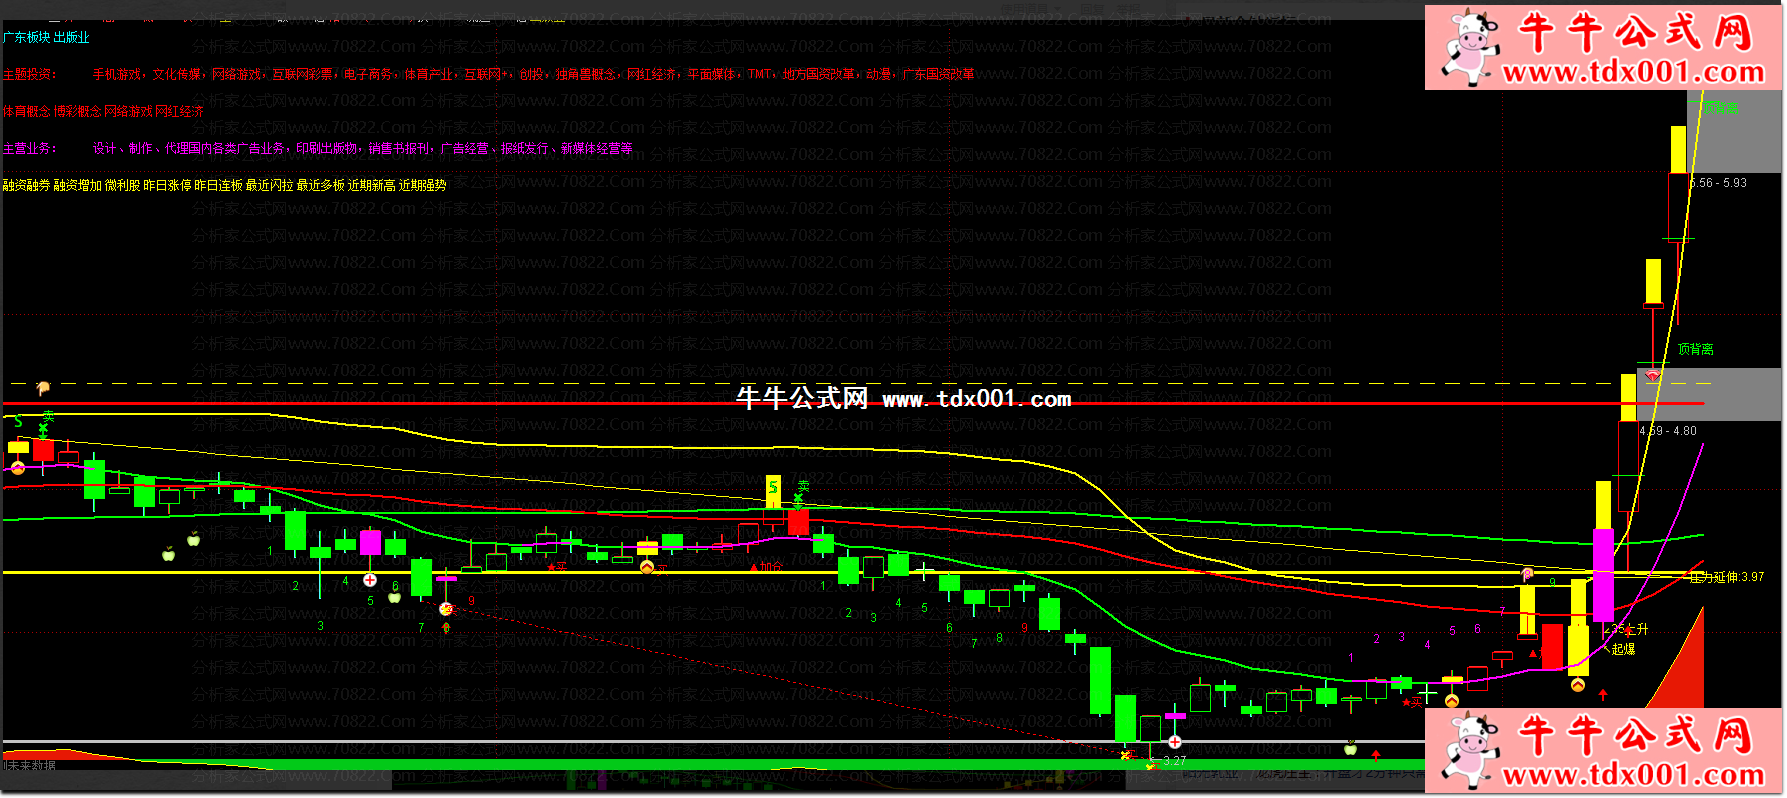
Task: Click the plus circle marker above 3.27
Action: [x=1175, y=742]
